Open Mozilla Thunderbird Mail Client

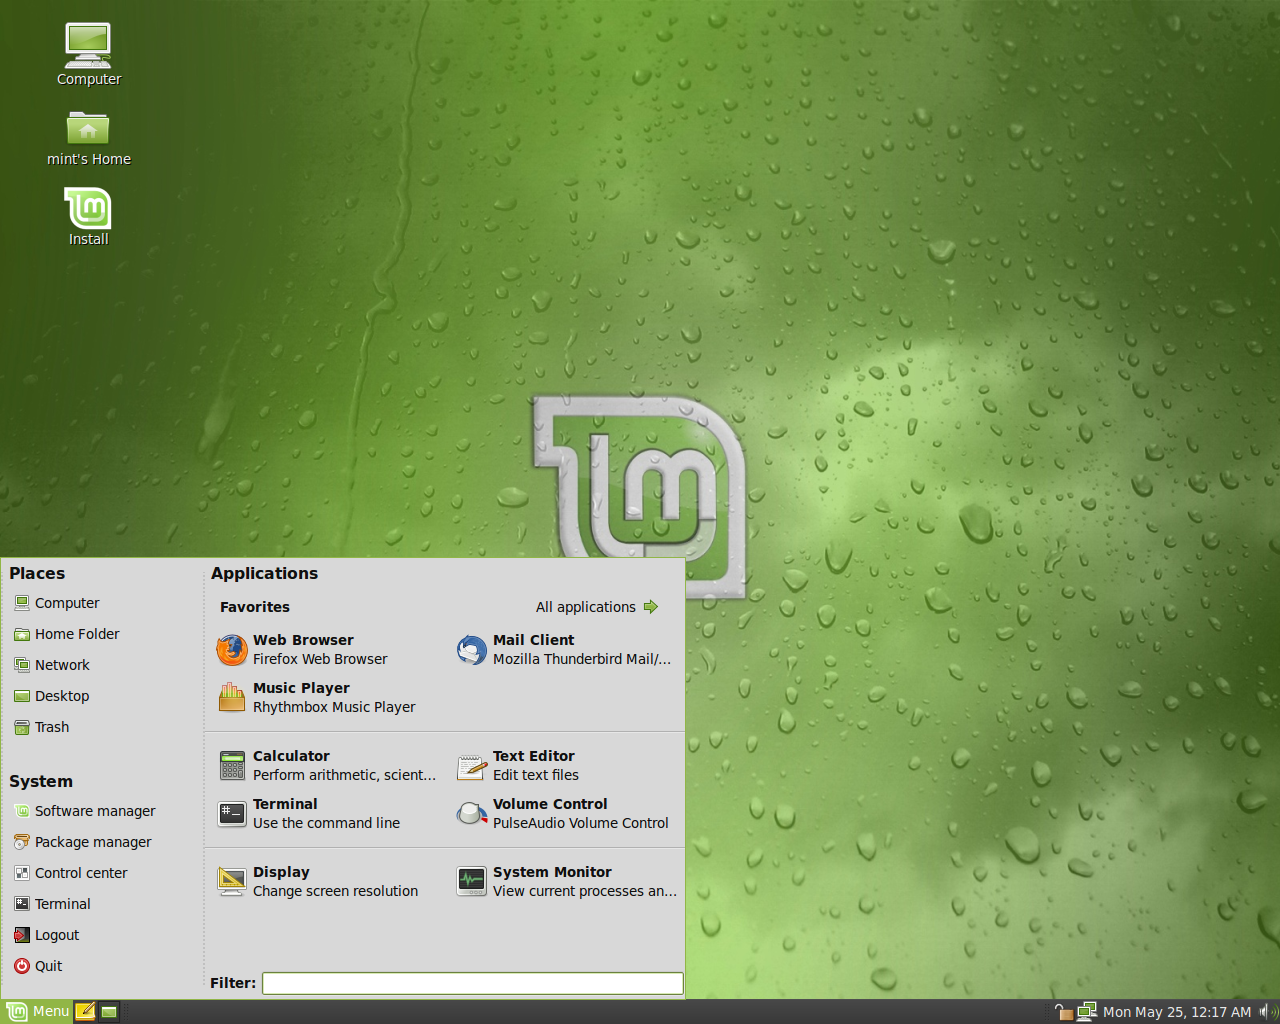click(x=565, y=650)
